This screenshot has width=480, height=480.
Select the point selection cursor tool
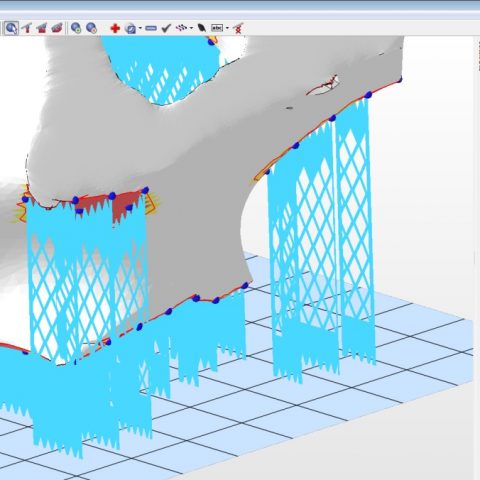11,28
